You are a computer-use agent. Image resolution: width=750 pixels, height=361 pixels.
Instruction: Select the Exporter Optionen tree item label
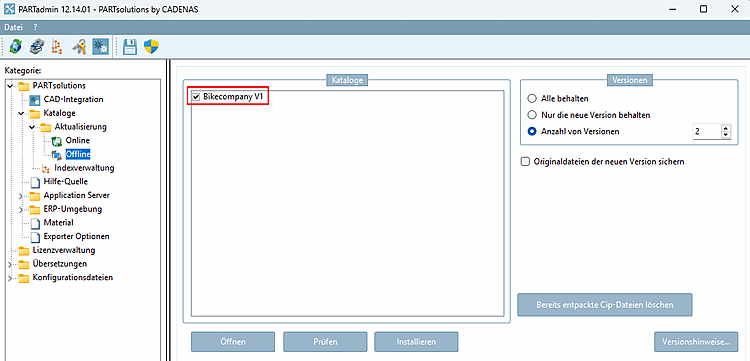click(77, 237)
